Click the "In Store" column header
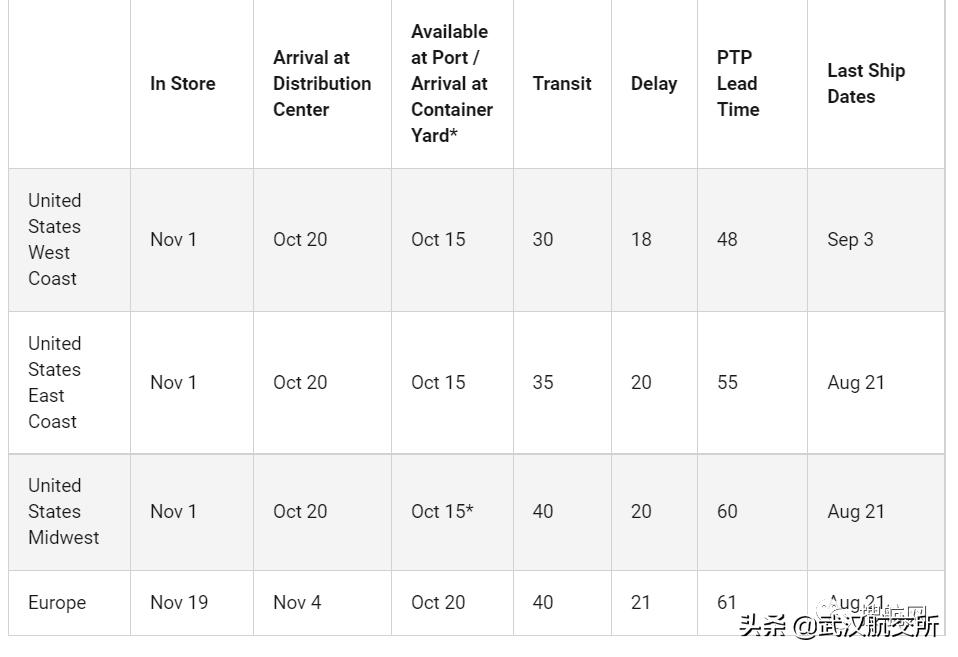 pyautogui.click(x=183, y=84)
